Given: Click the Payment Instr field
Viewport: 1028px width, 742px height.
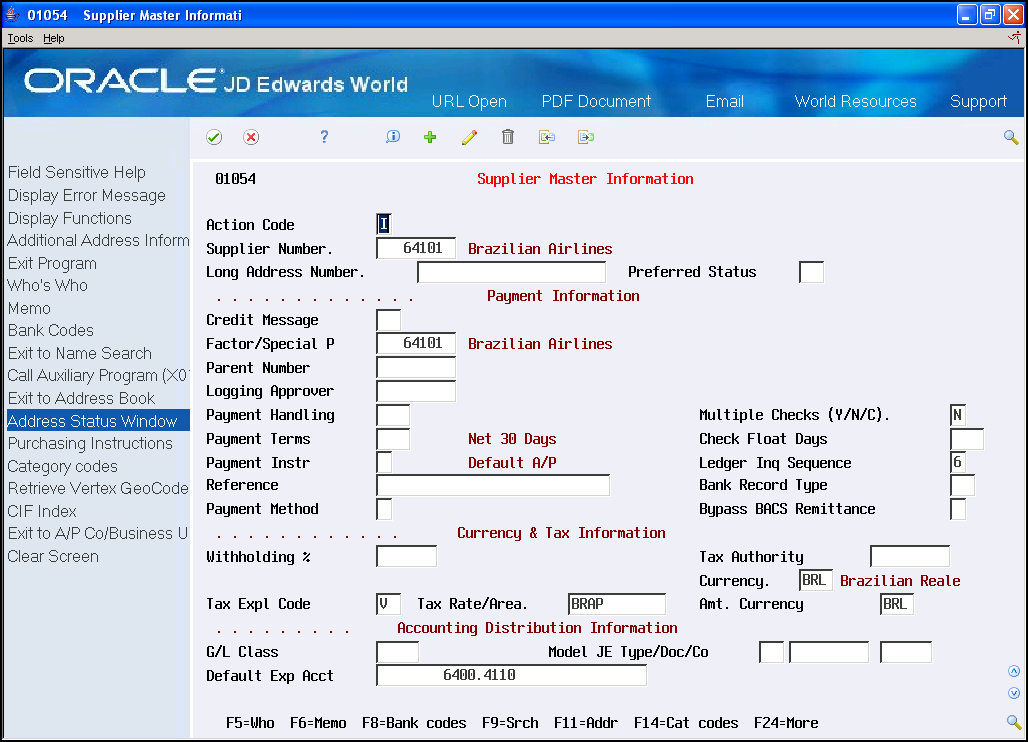Looking at the screenshot, I should point(384,463).
